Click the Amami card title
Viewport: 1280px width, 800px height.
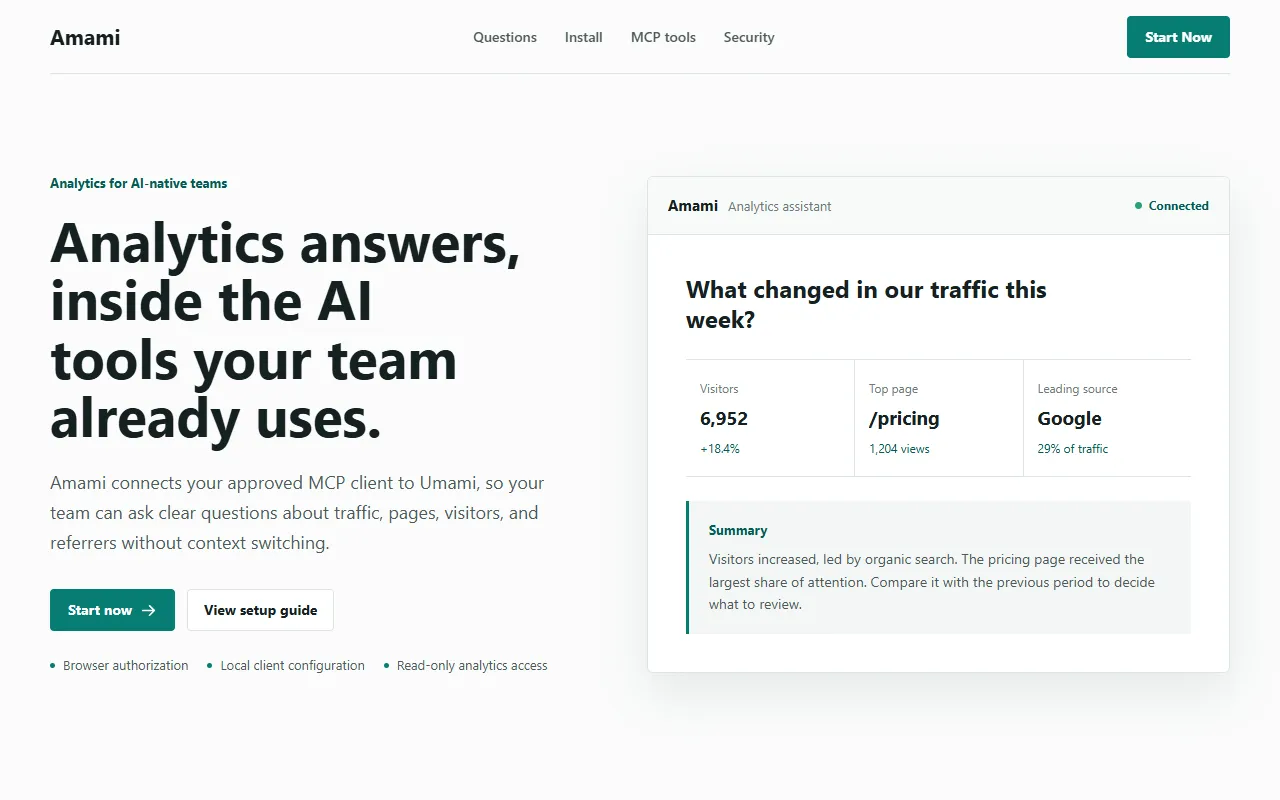(x=693, y=206)
